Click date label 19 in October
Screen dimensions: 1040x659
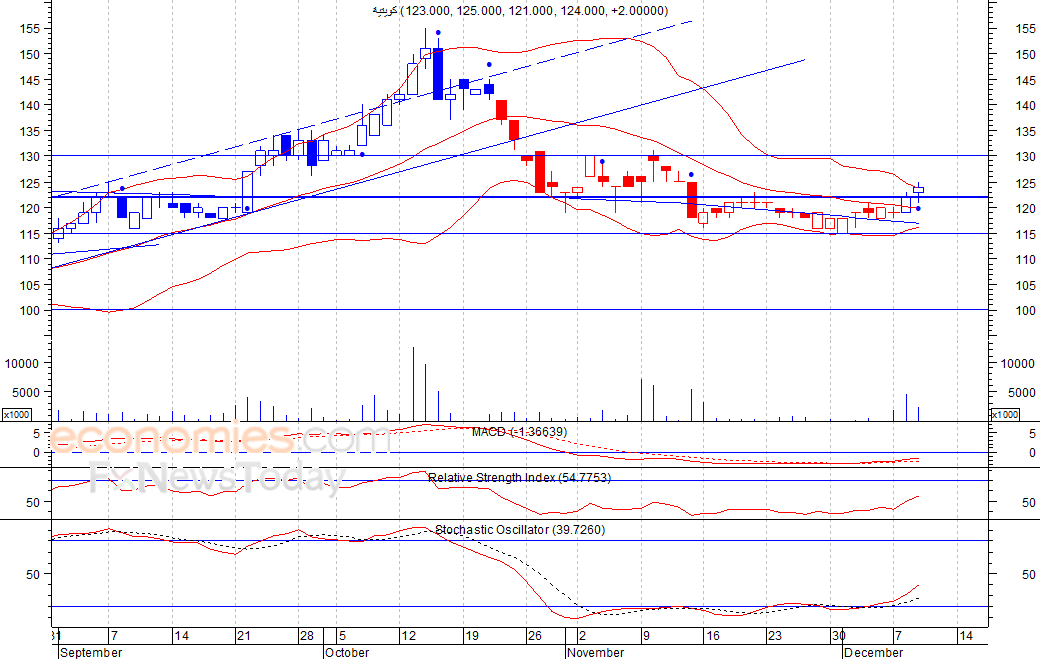click(472, 636)
